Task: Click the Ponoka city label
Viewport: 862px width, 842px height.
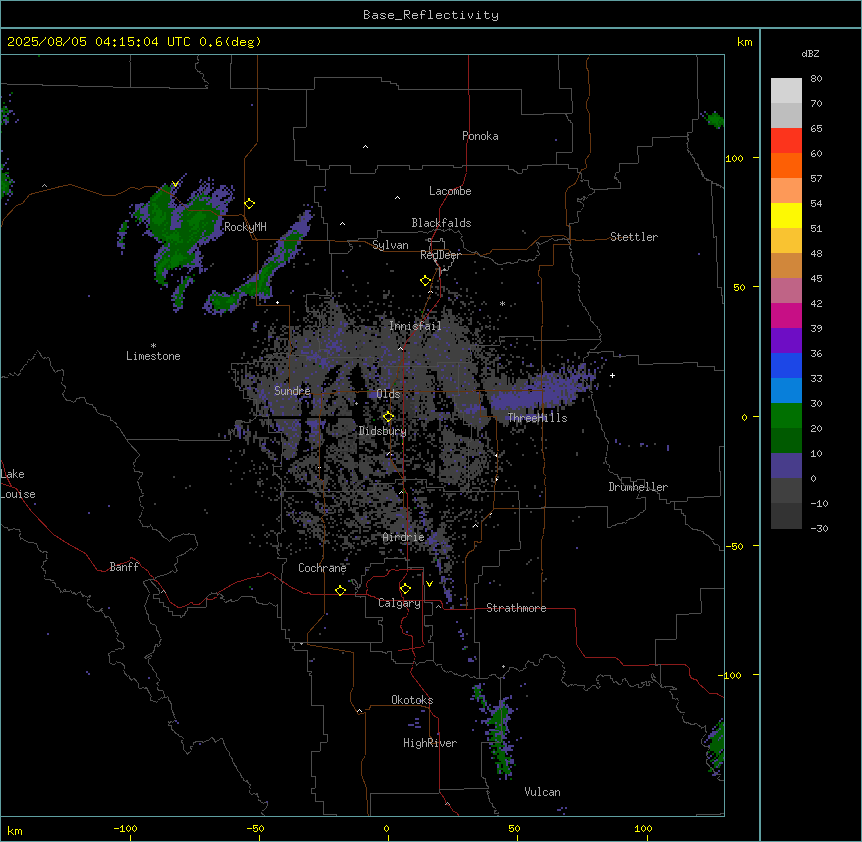Action: coord(480,136)
